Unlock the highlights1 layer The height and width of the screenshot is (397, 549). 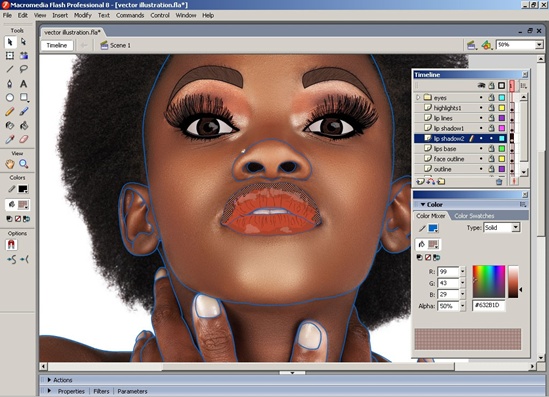(x=492, y=108)
